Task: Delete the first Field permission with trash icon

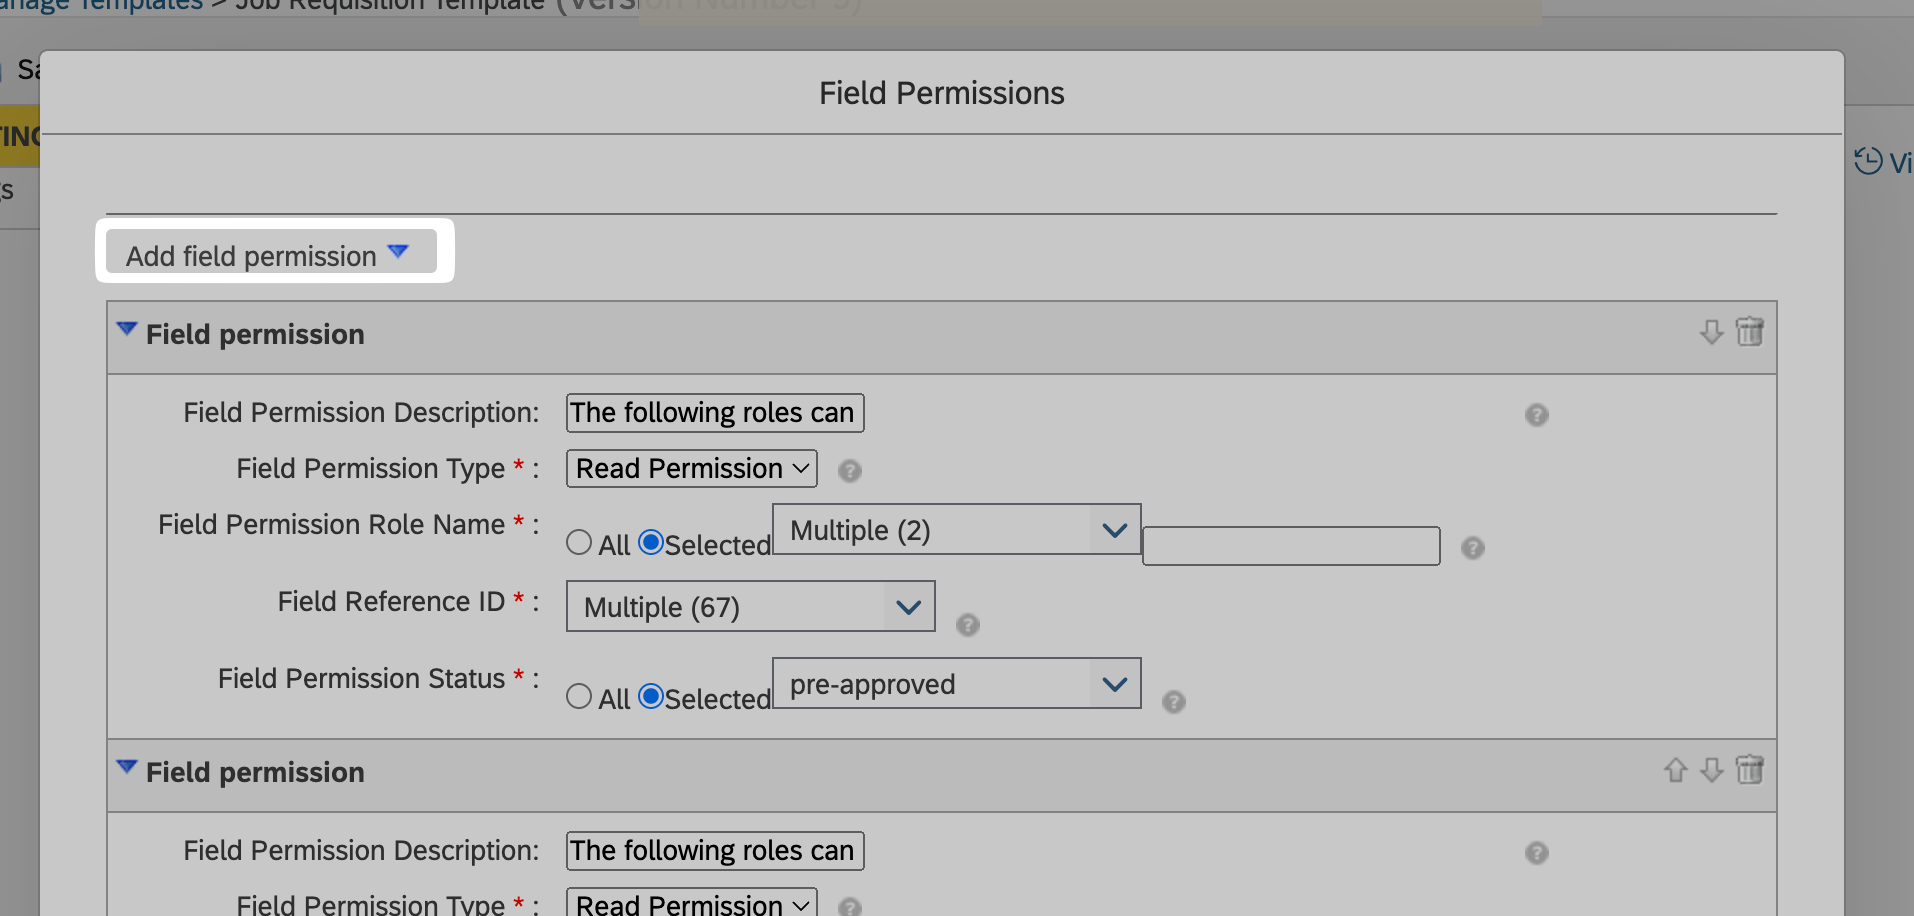Action: (x=1749, y=331)
